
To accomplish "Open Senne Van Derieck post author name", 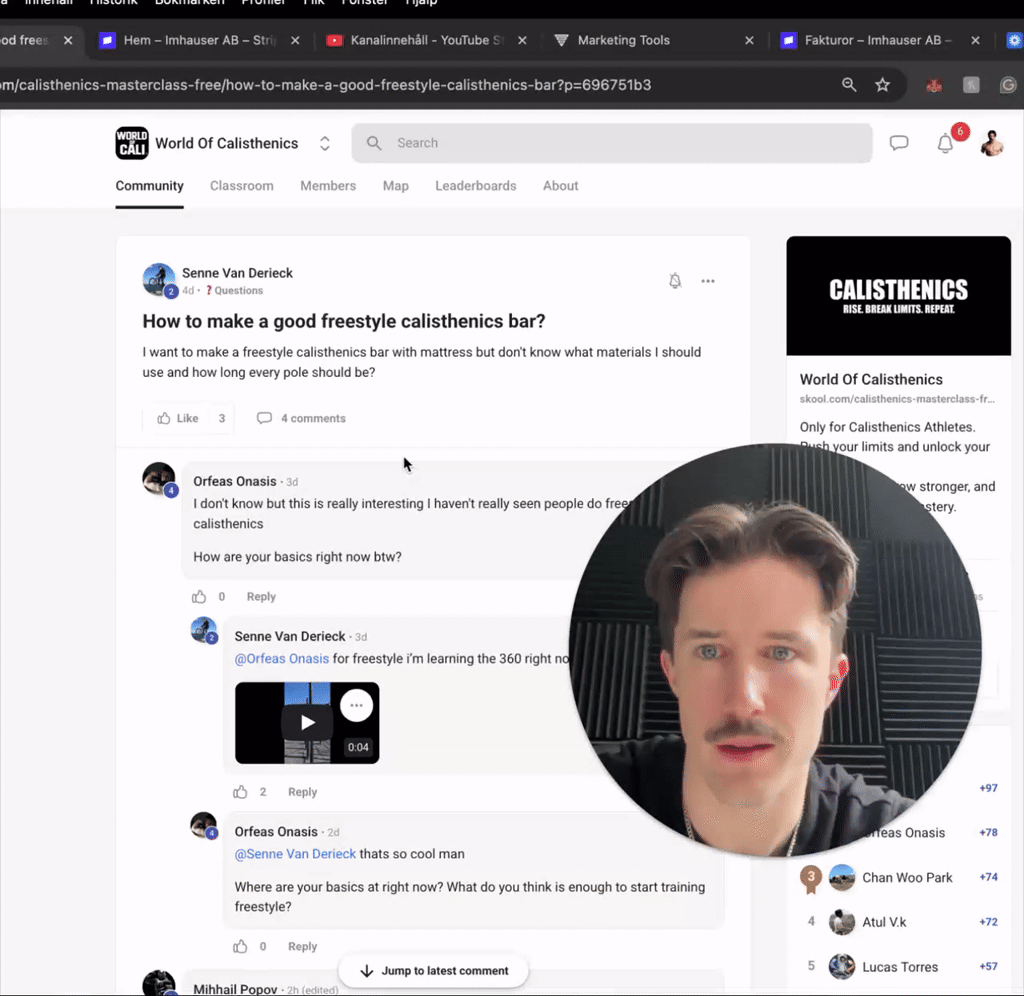I will [x=237, y=273].
